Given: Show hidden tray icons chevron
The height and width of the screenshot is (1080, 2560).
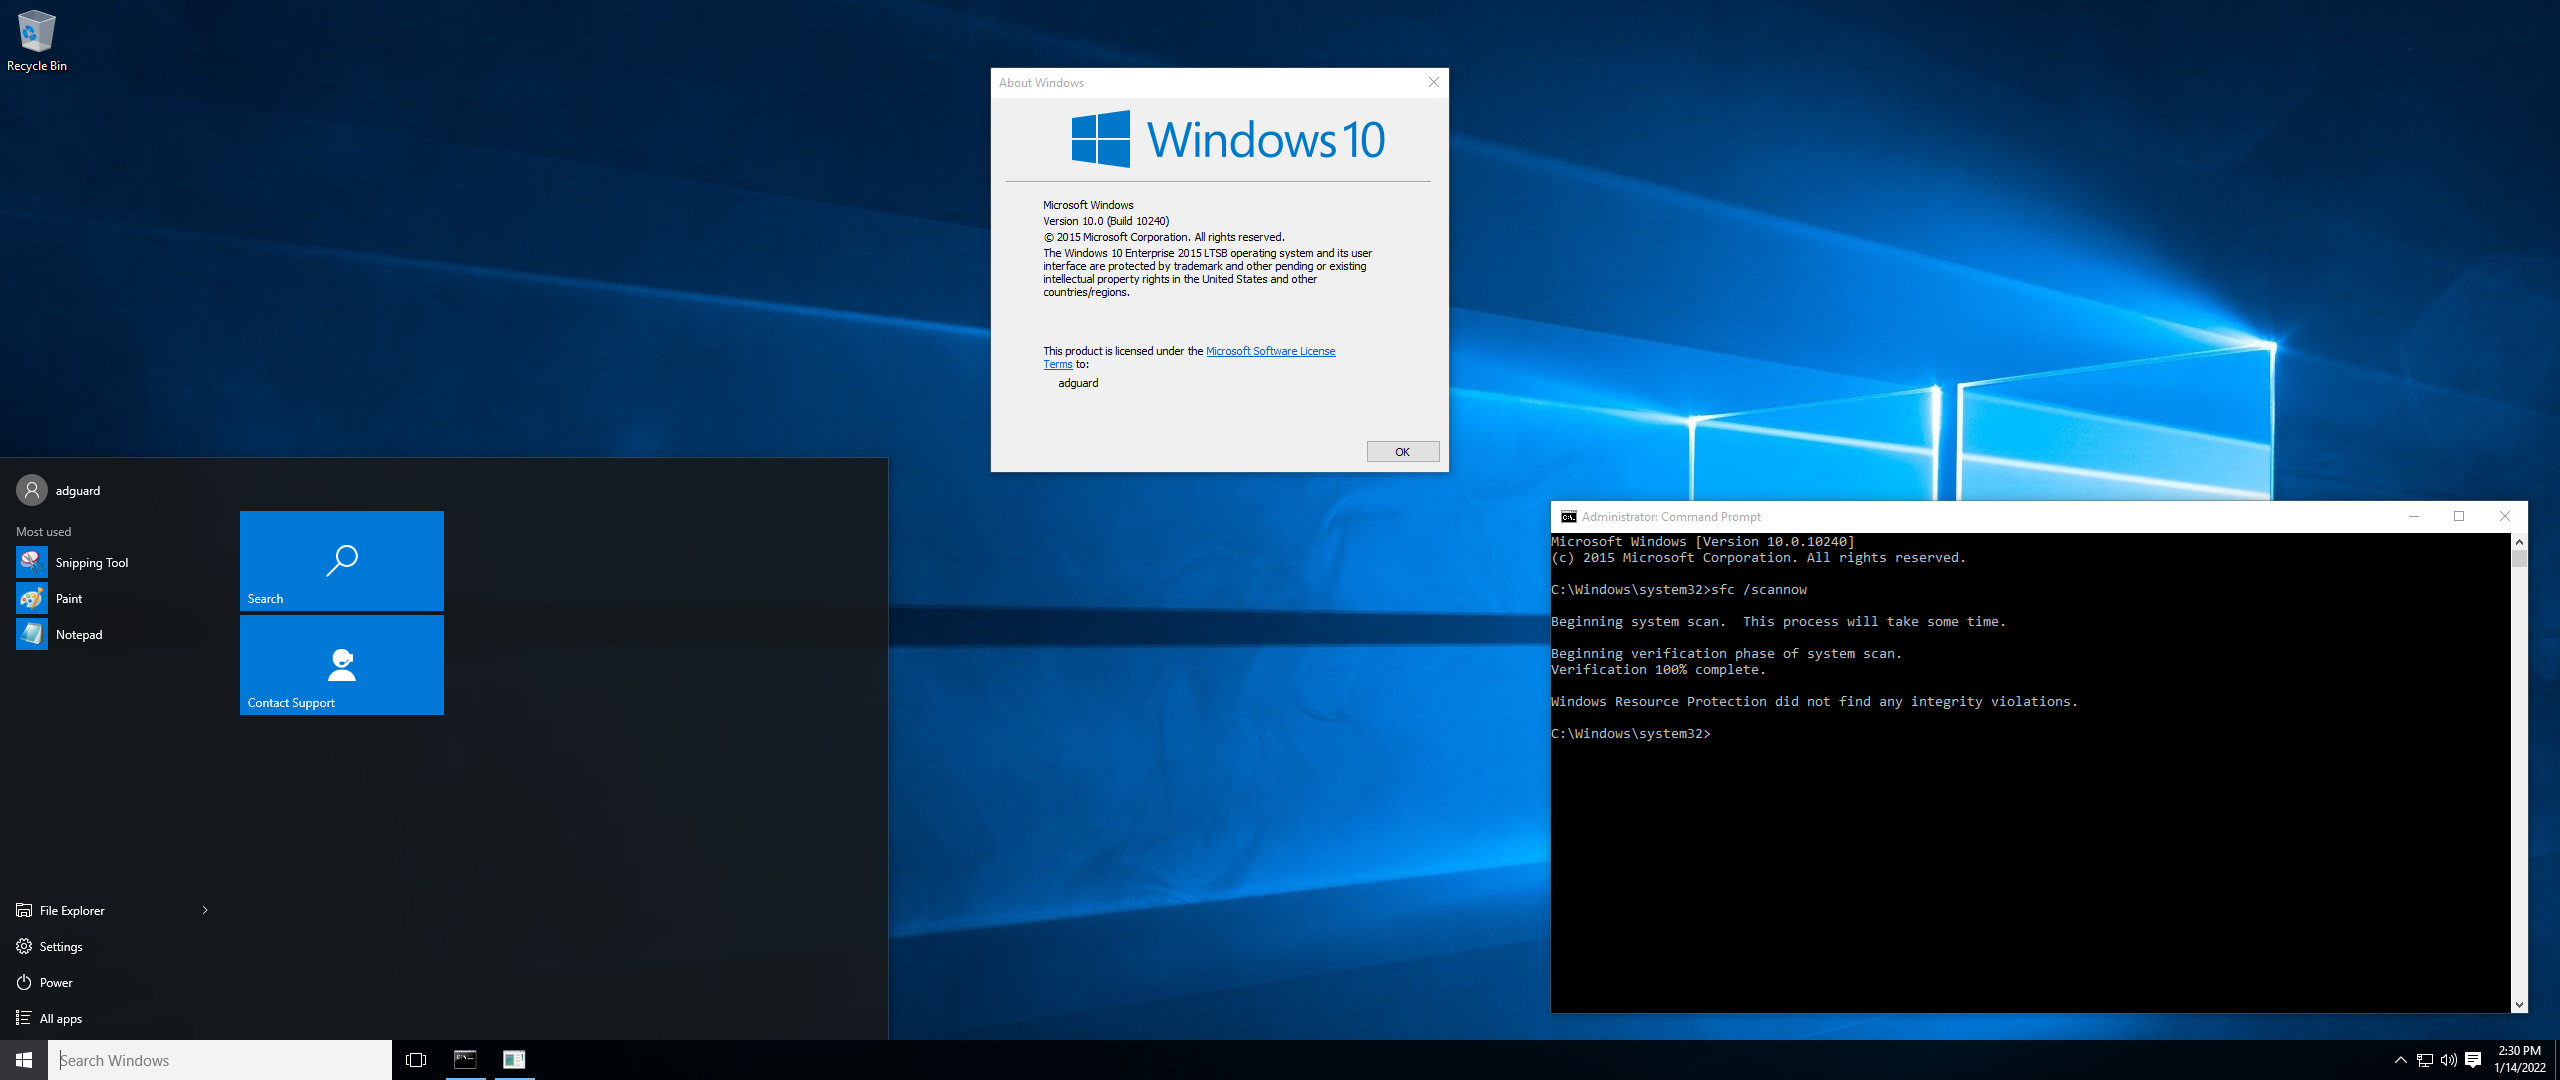Looking at the screenshot, I should click(2400, 1060).
